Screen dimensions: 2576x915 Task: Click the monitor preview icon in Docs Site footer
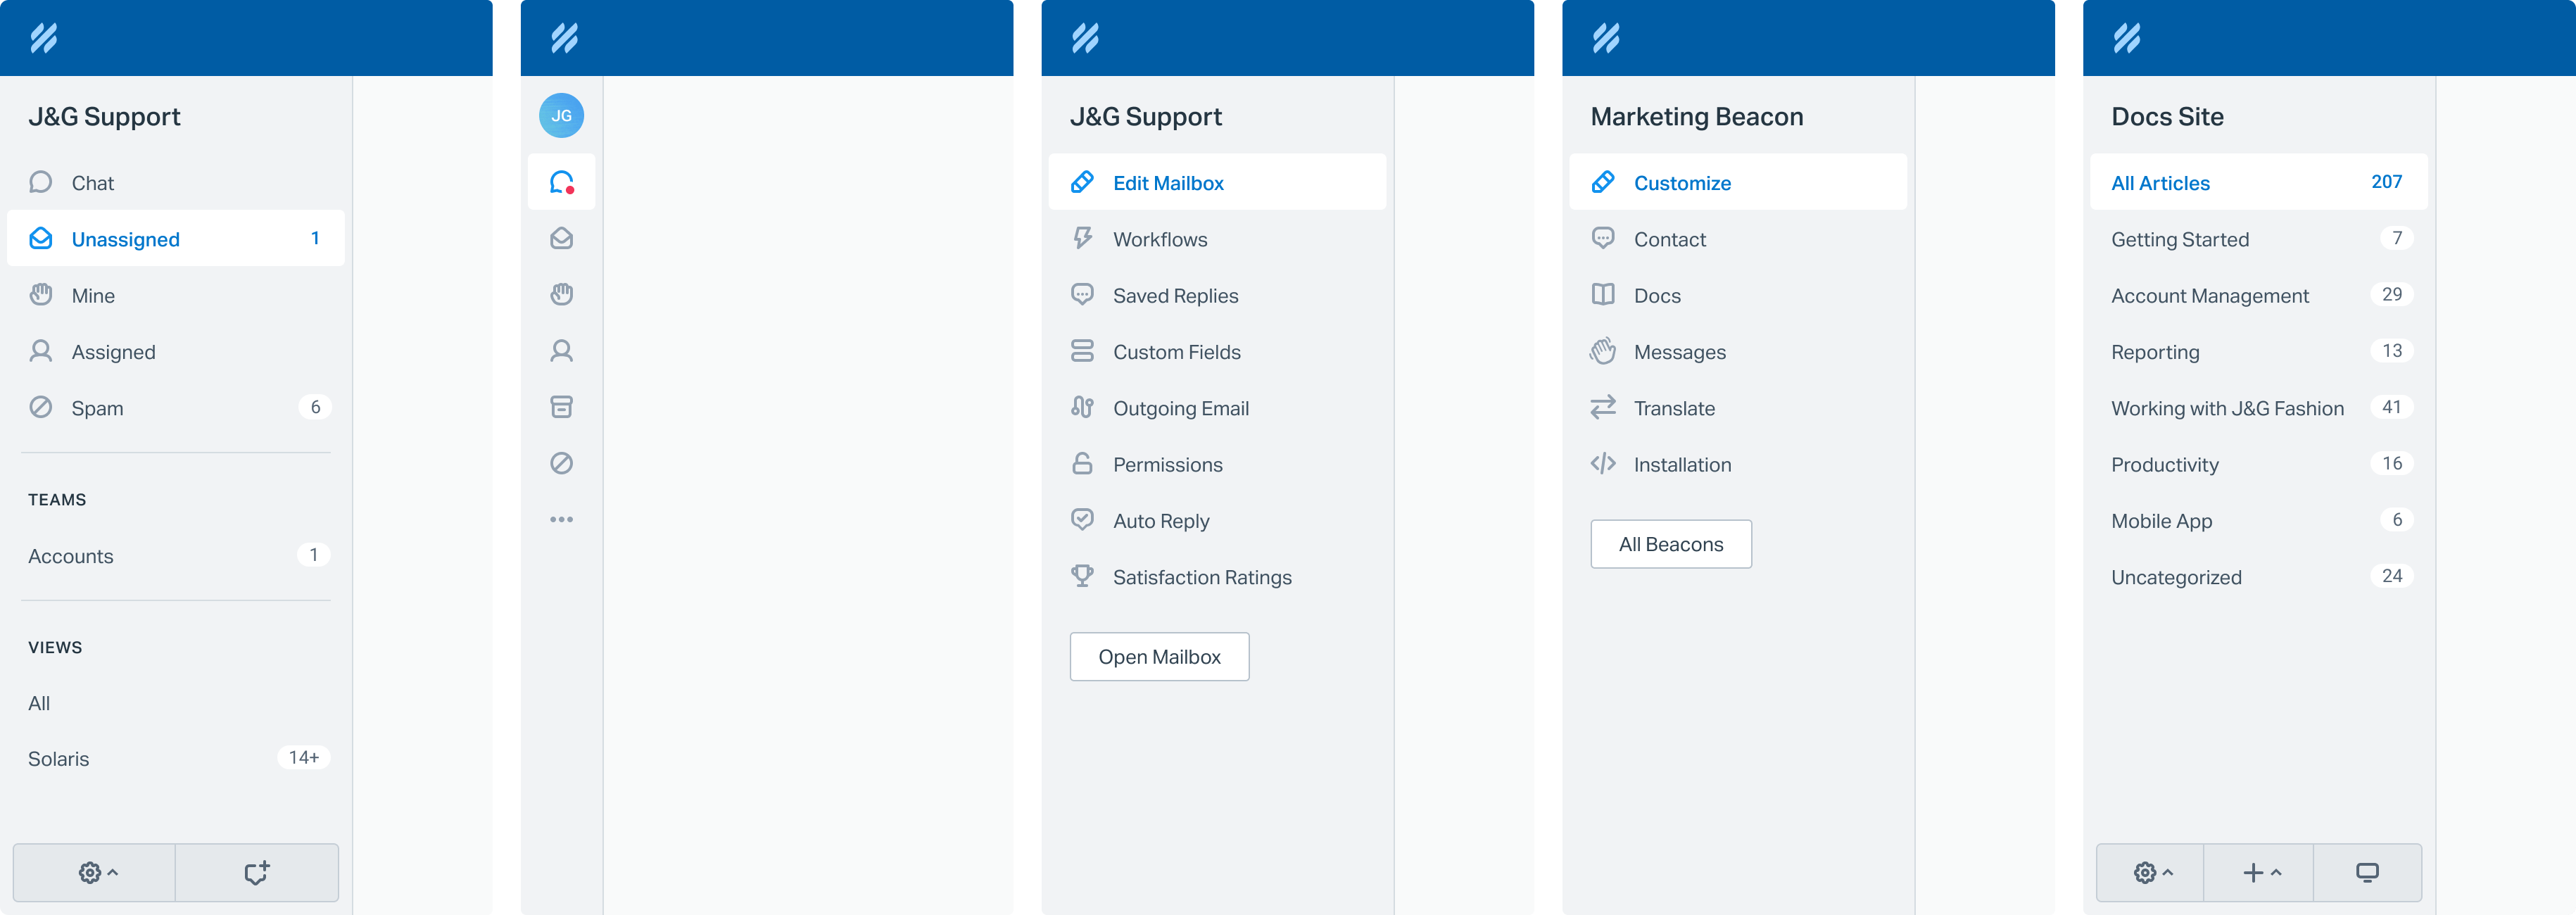point(2366,872)
